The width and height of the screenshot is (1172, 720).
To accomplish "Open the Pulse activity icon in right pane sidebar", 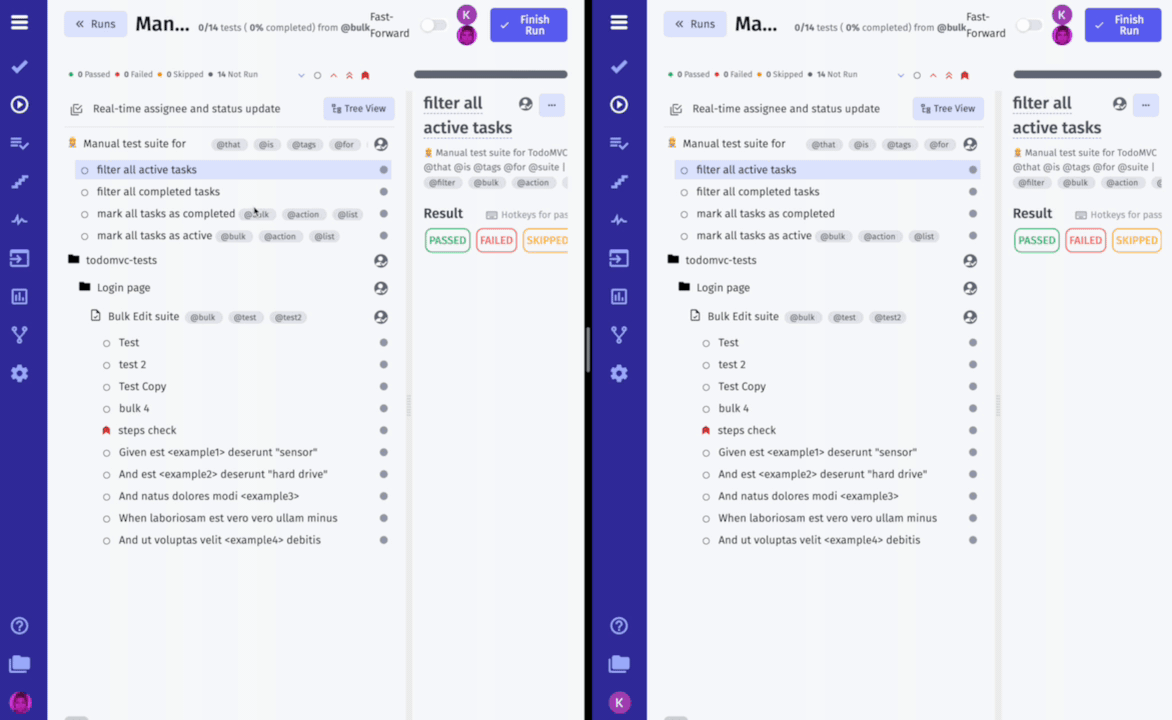I will [x=619, y=220].
